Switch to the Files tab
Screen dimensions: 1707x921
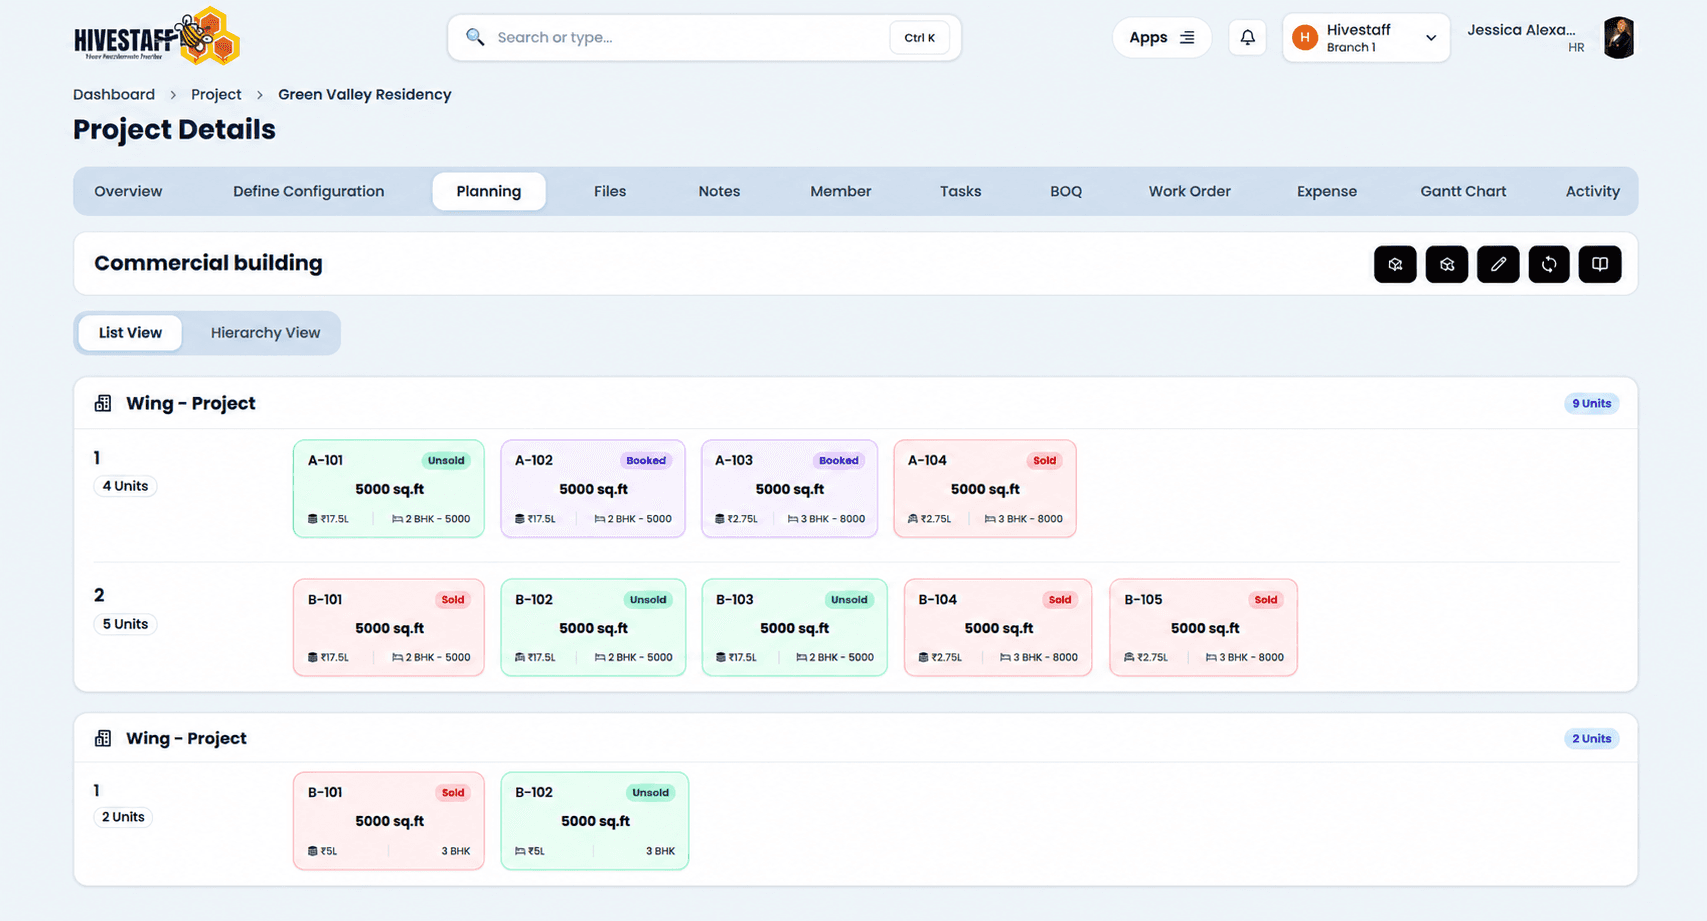pyautogui.click(x=610, y=191)
